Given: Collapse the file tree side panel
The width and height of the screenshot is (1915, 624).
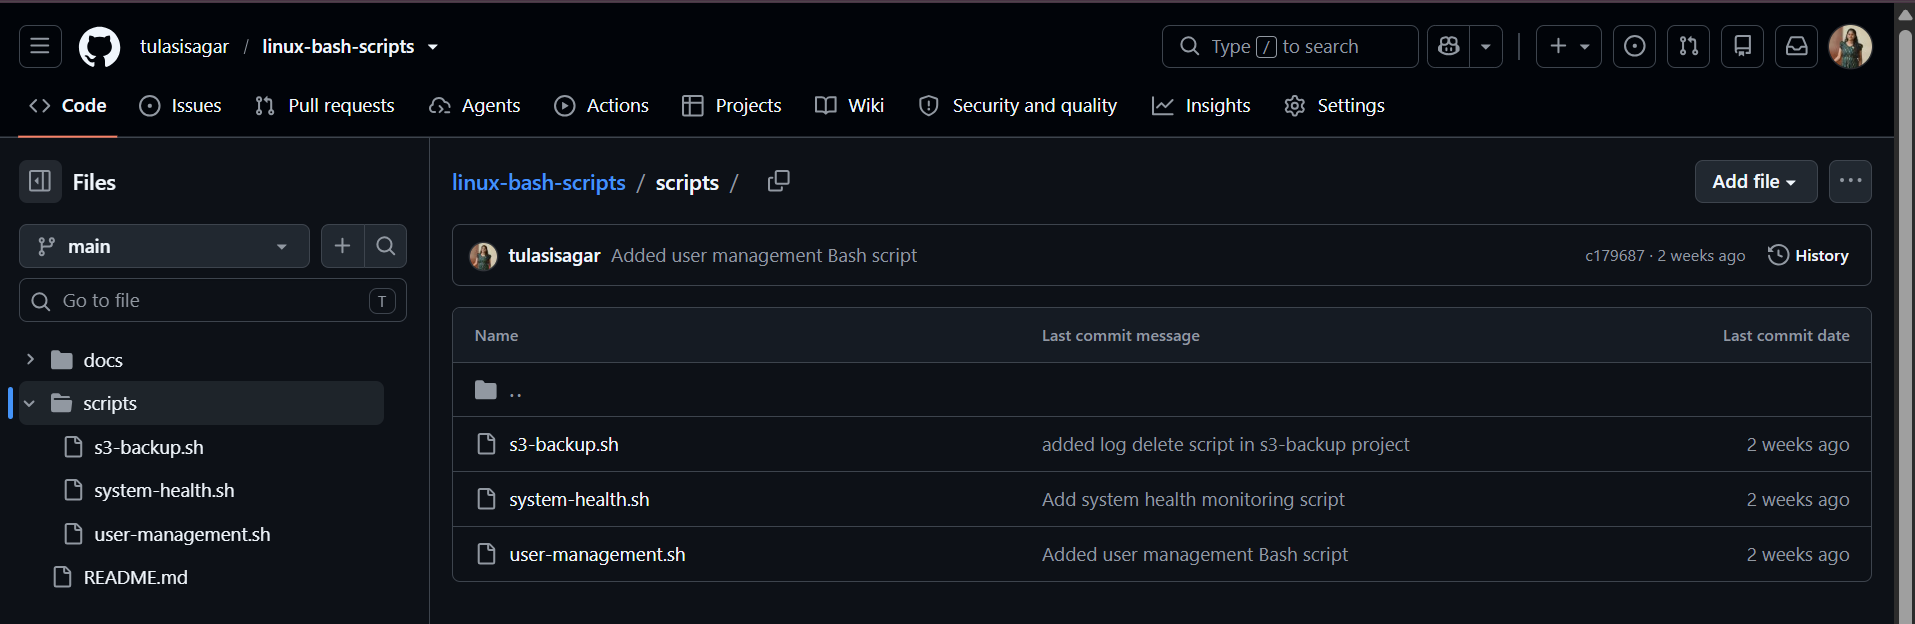Looking at the screenshot, I should tap(40, 181).
